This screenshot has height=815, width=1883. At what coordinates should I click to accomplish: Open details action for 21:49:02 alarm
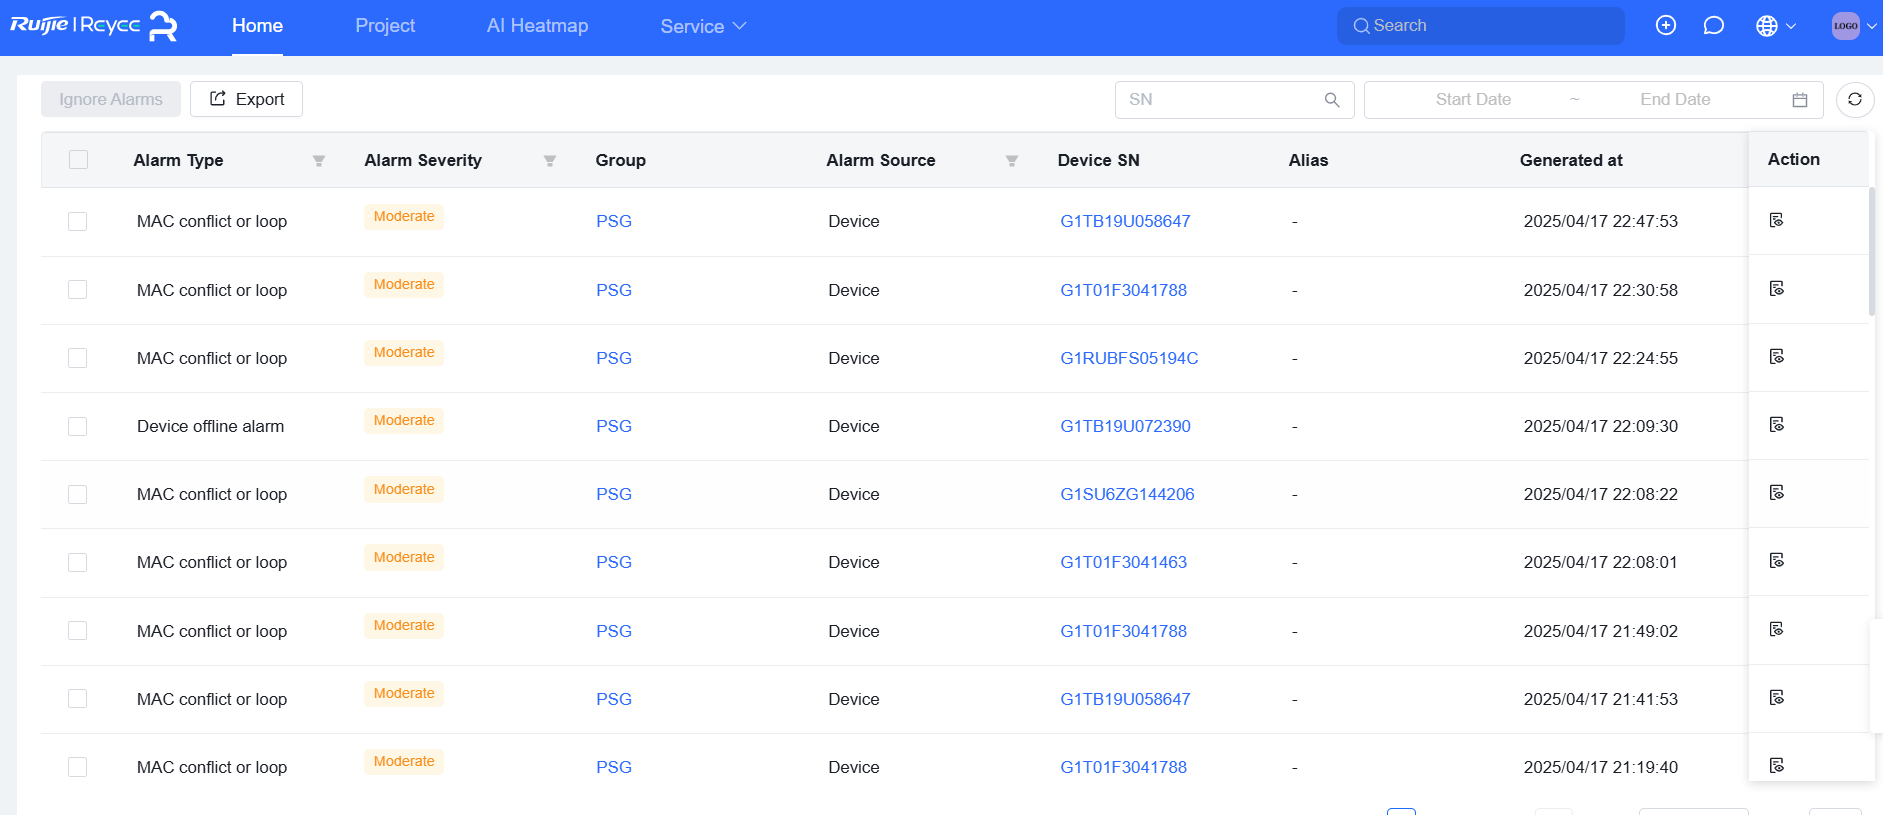pyautogui.click(x=1777, y=629)
